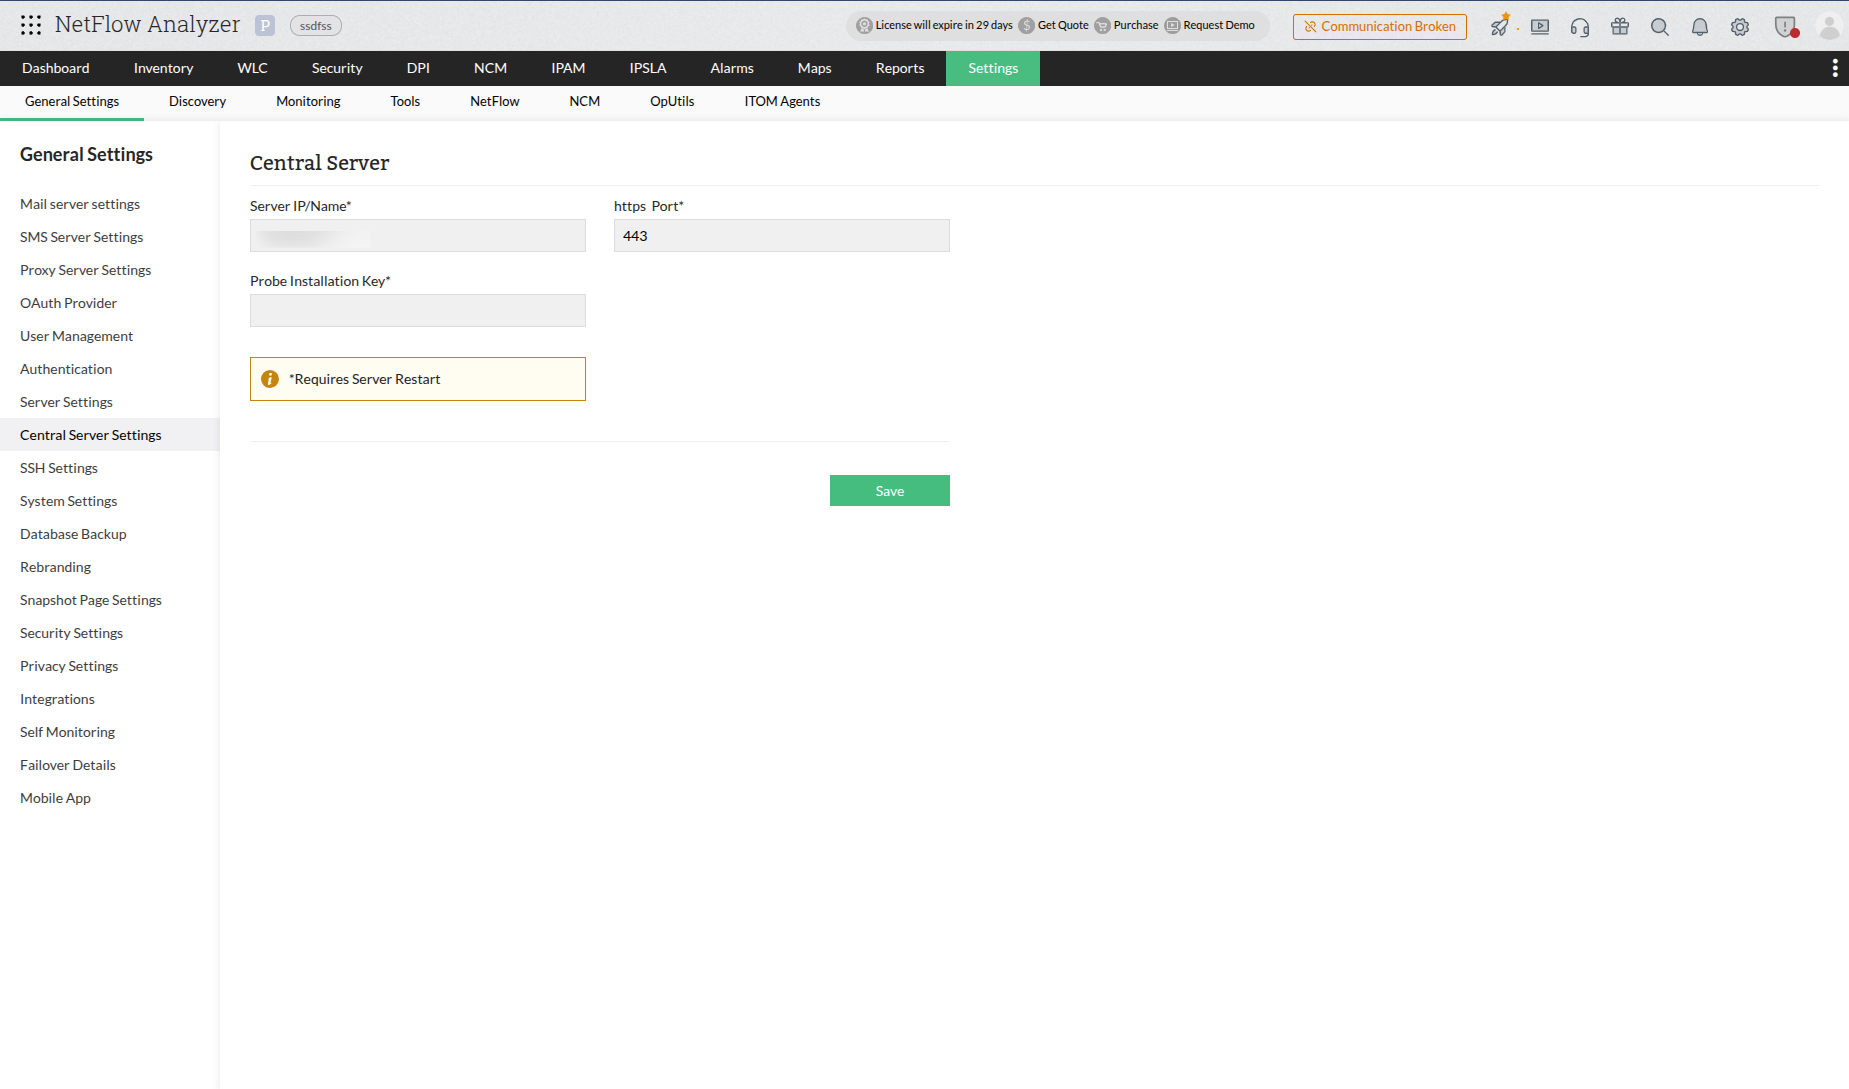This screenshot has width=1849, height=1089.
Task: Open Authentication settings
Action: click(65, 368)
